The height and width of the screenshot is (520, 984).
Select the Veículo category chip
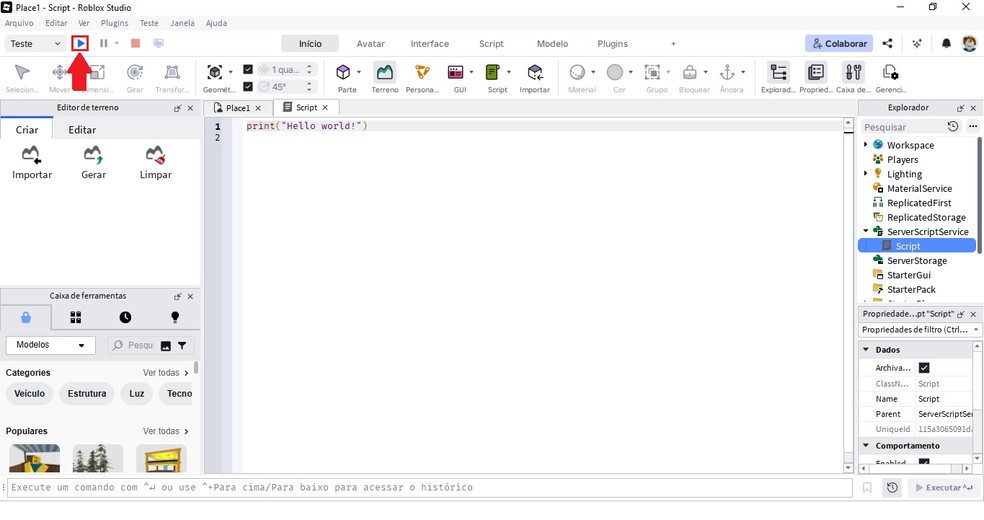pos(29,394)
